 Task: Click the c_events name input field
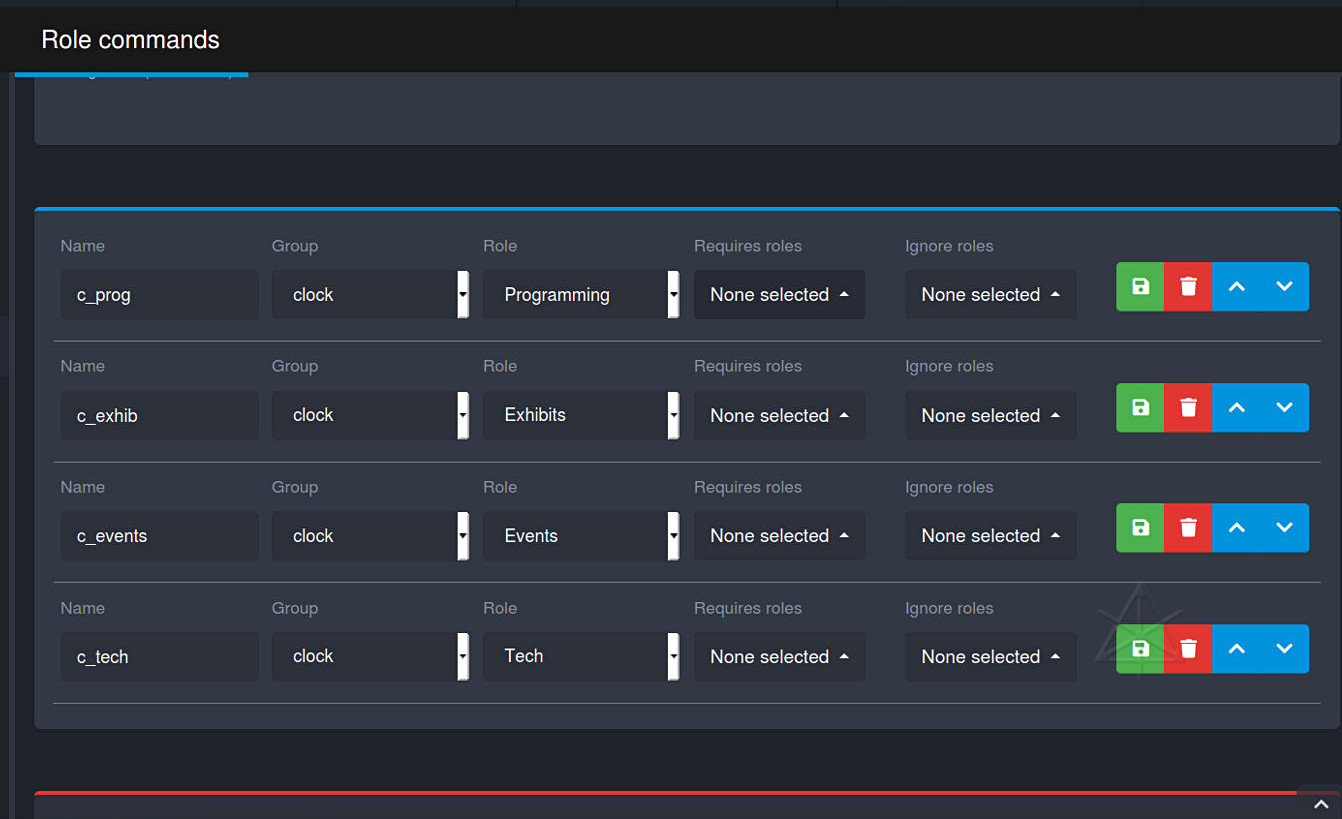point(159,536)
